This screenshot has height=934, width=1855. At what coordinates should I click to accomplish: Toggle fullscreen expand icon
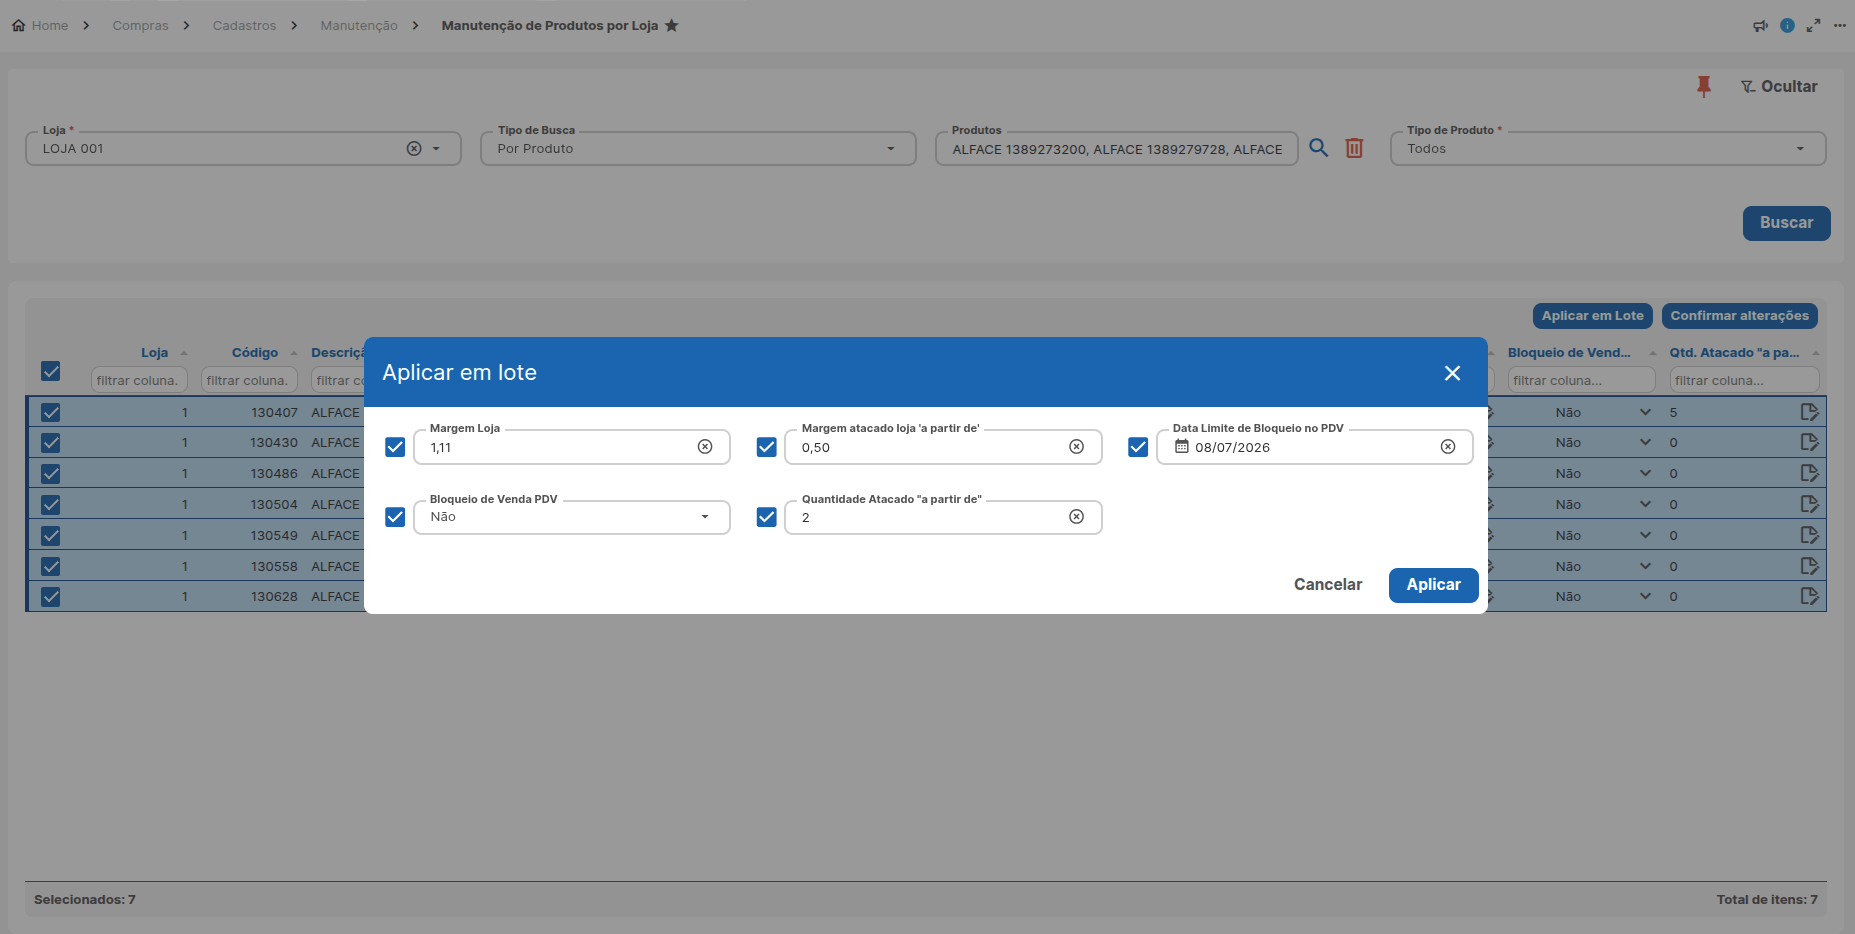tap(1813, 26)
